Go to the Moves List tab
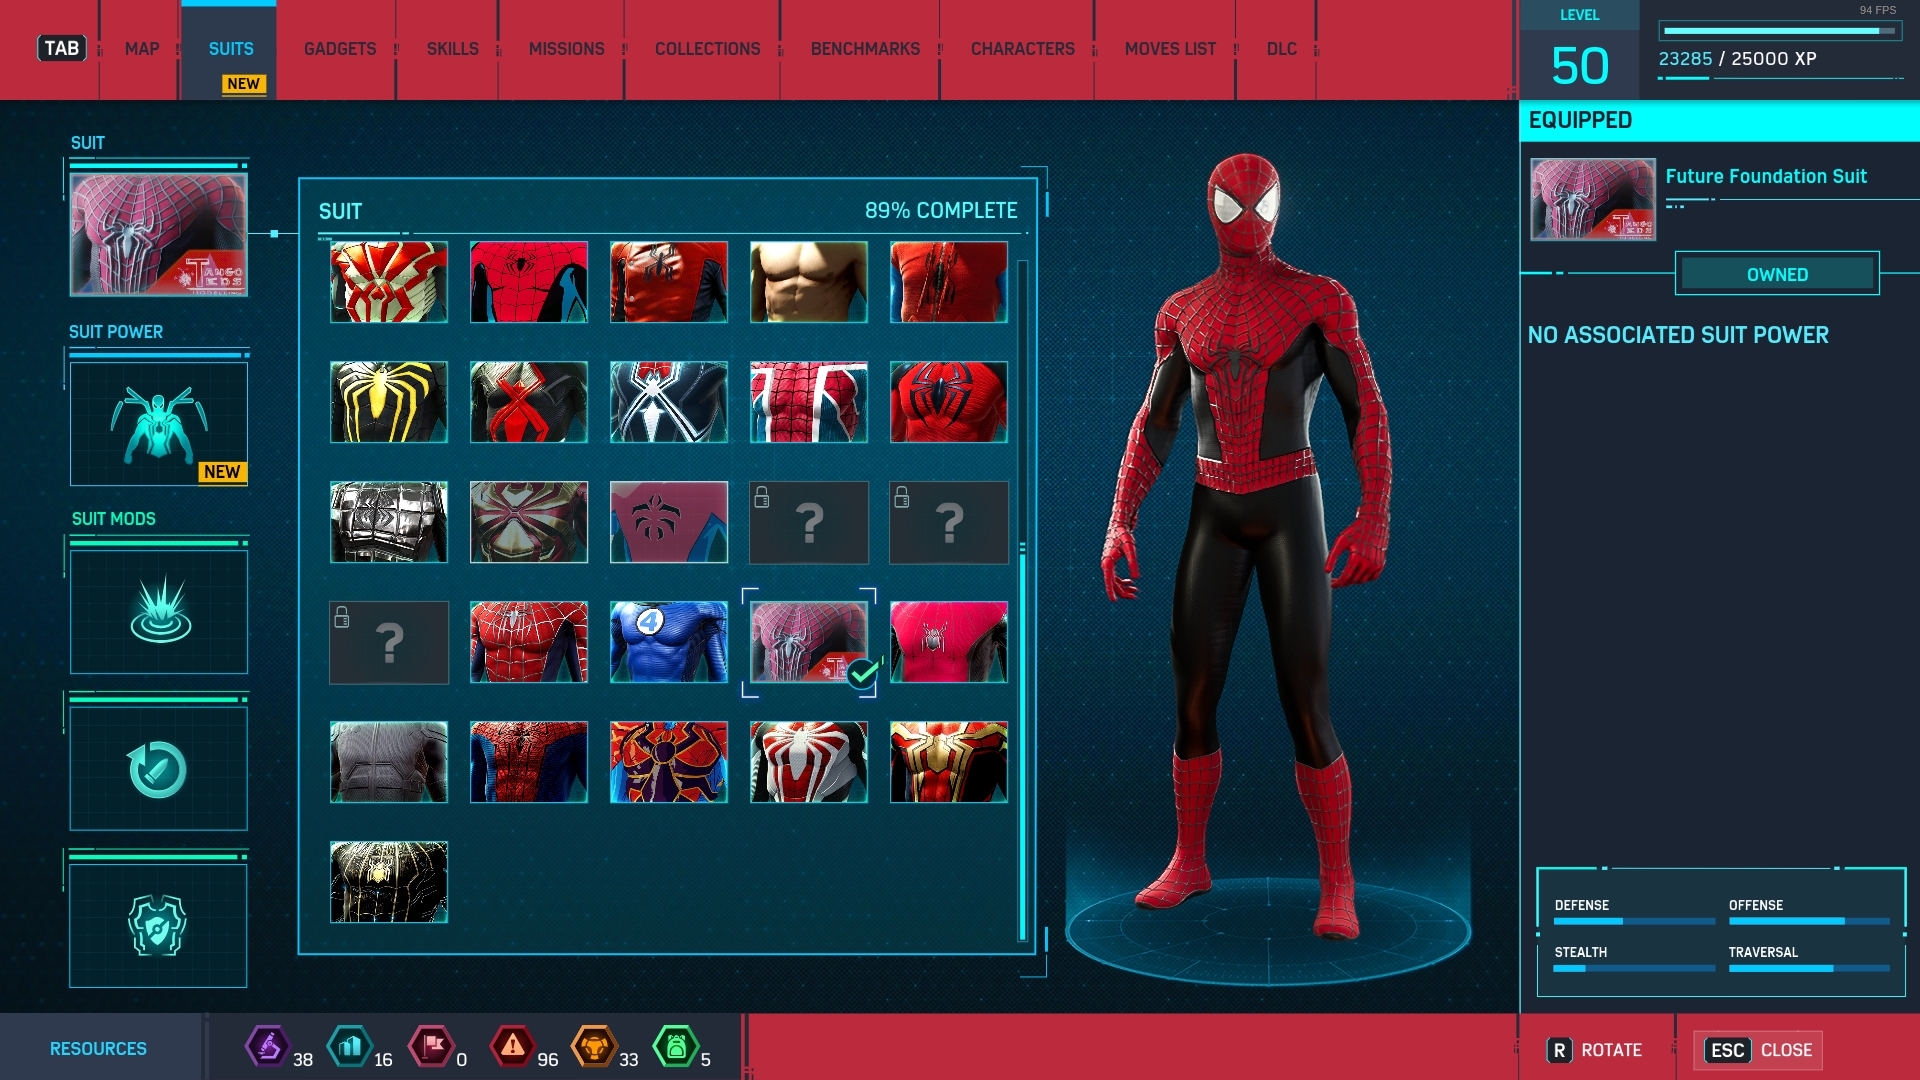The image size is (1920, 1080). [1170, 49]
